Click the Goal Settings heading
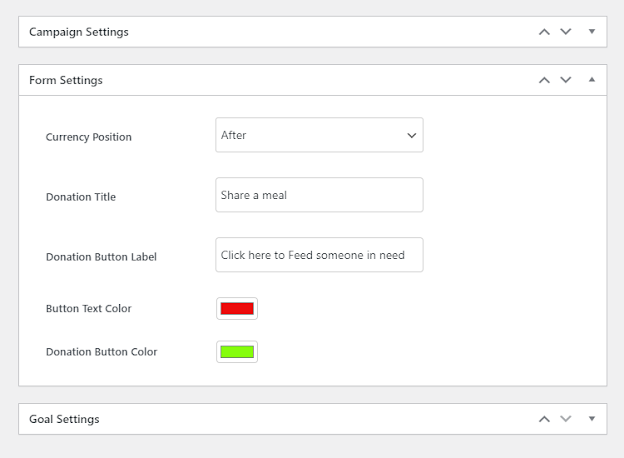 click(x=64, y=419)
